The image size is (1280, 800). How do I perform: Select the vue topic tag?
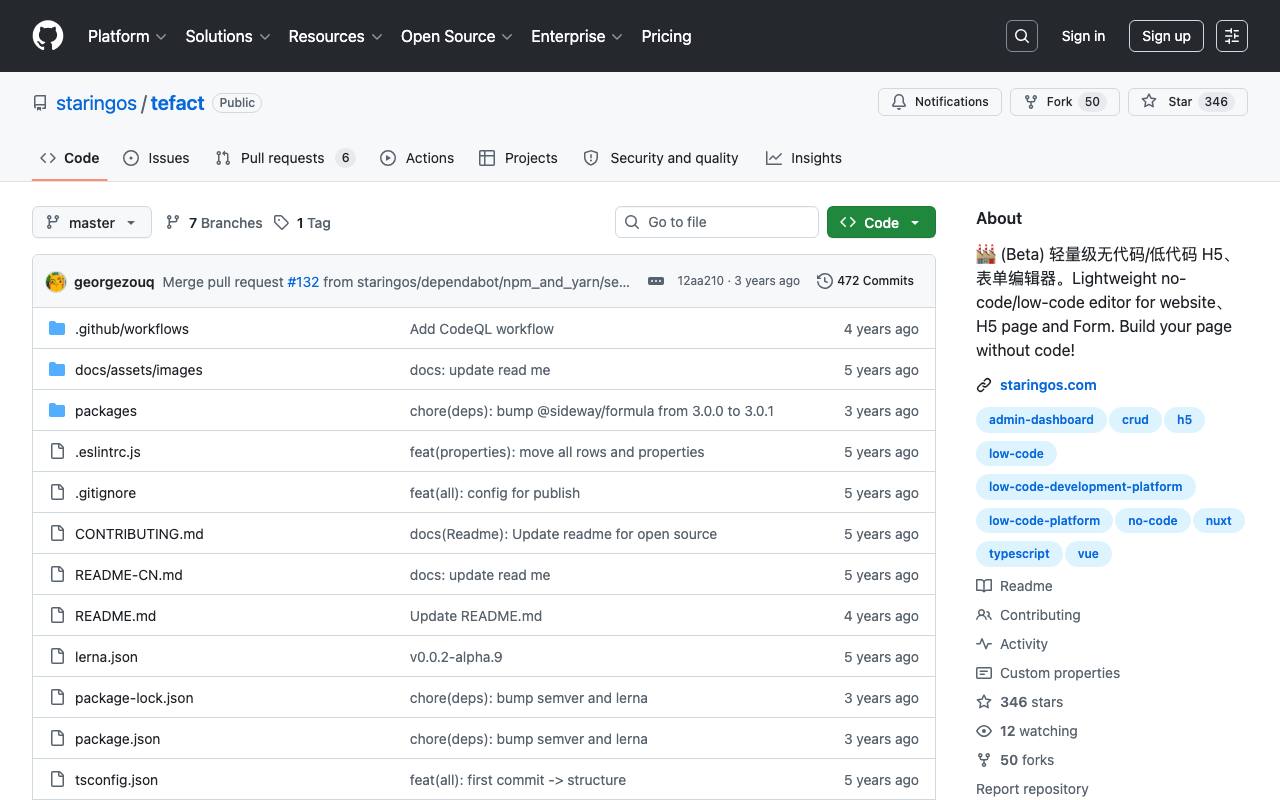click(x=1088, y=554)
